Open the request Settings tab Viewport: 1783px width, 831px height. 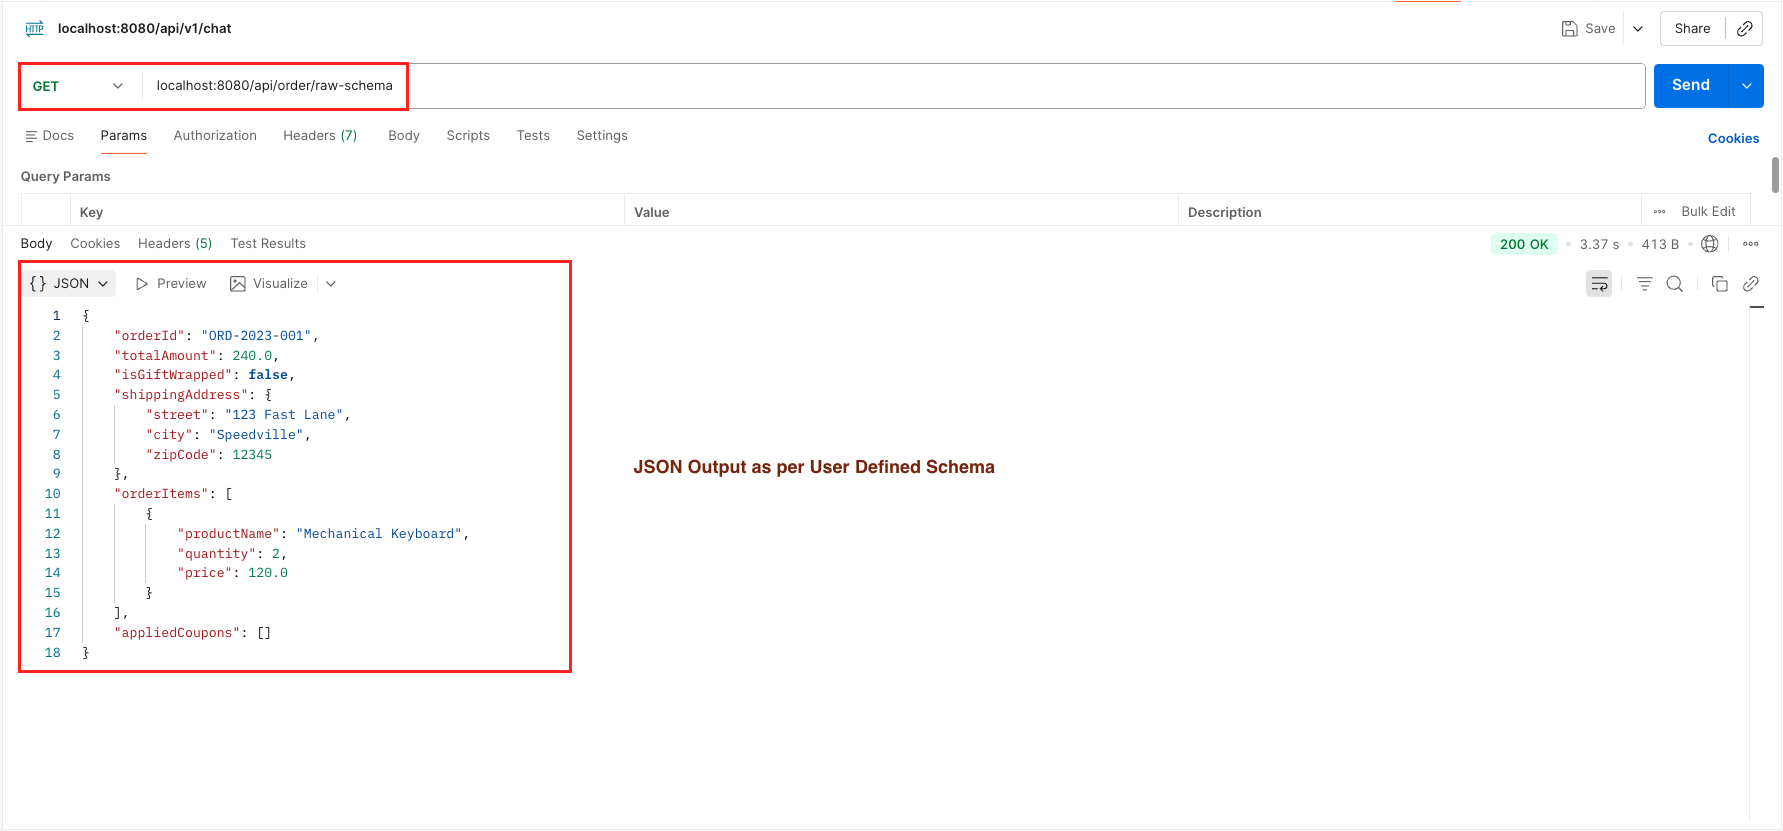(602, 135)
